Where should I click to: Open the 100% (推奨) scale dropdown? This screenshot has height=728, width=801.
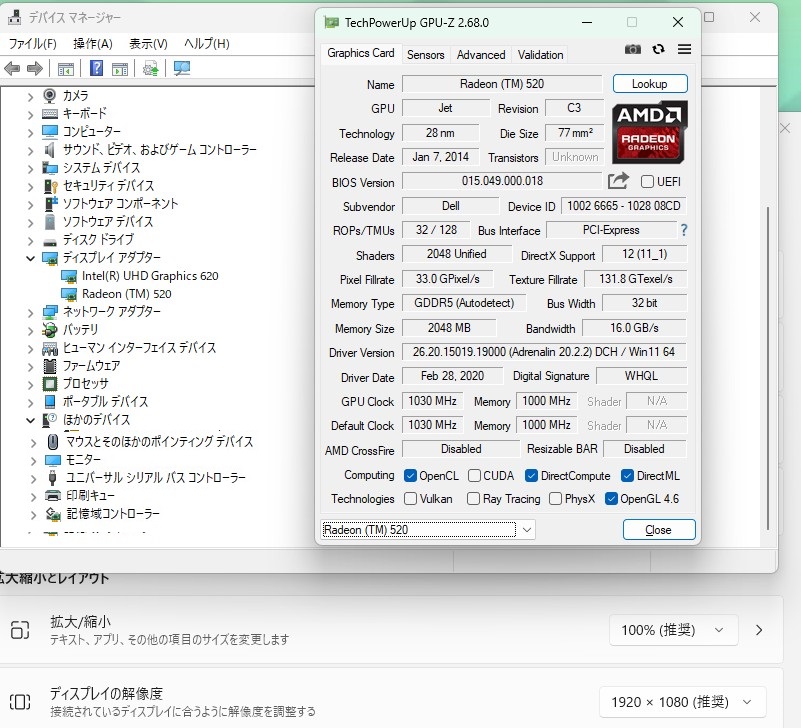pos(673,630)
